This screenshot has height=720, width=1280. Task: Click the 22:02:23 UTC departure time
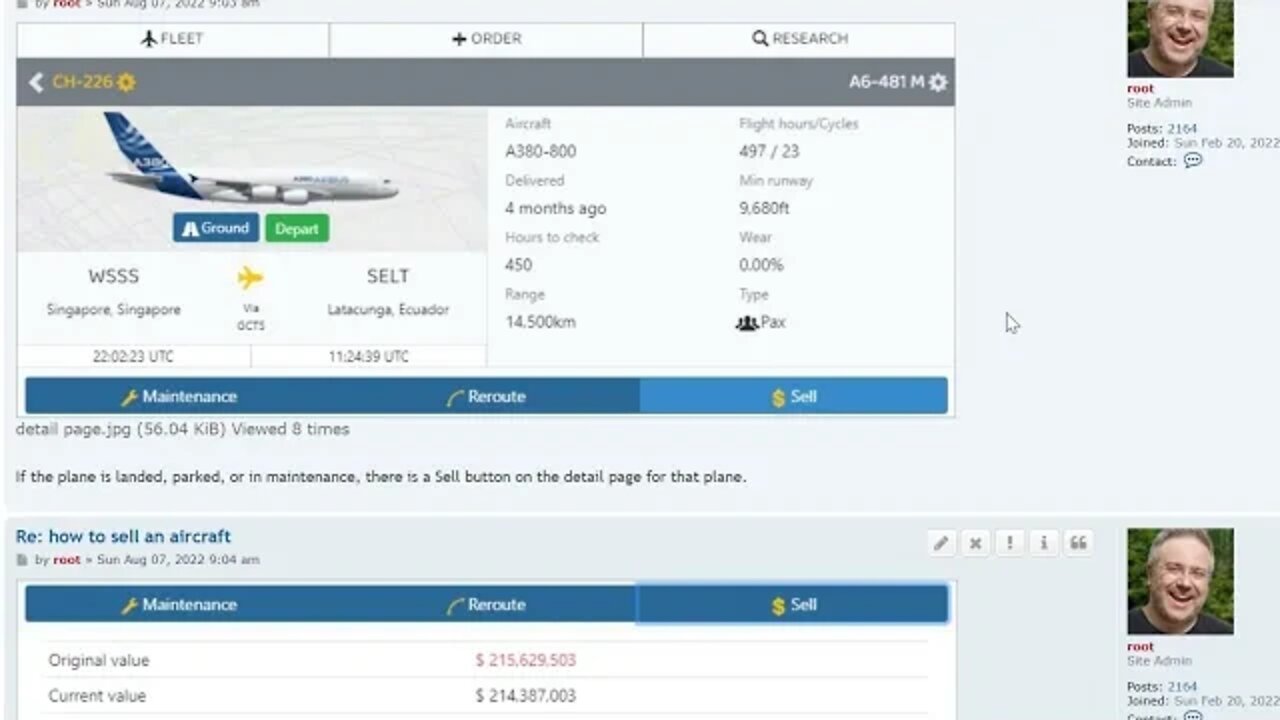[133, 357]
